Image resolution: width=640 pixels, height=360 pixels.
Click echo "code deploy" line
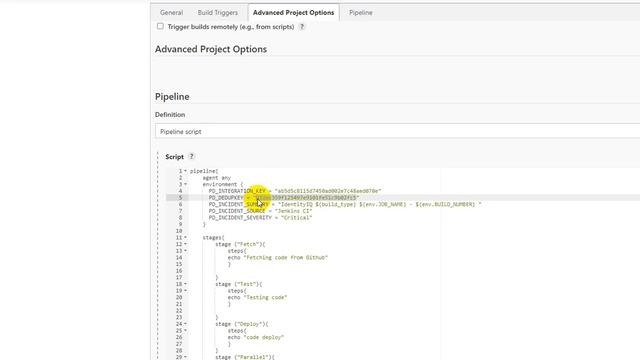(256, 338)
